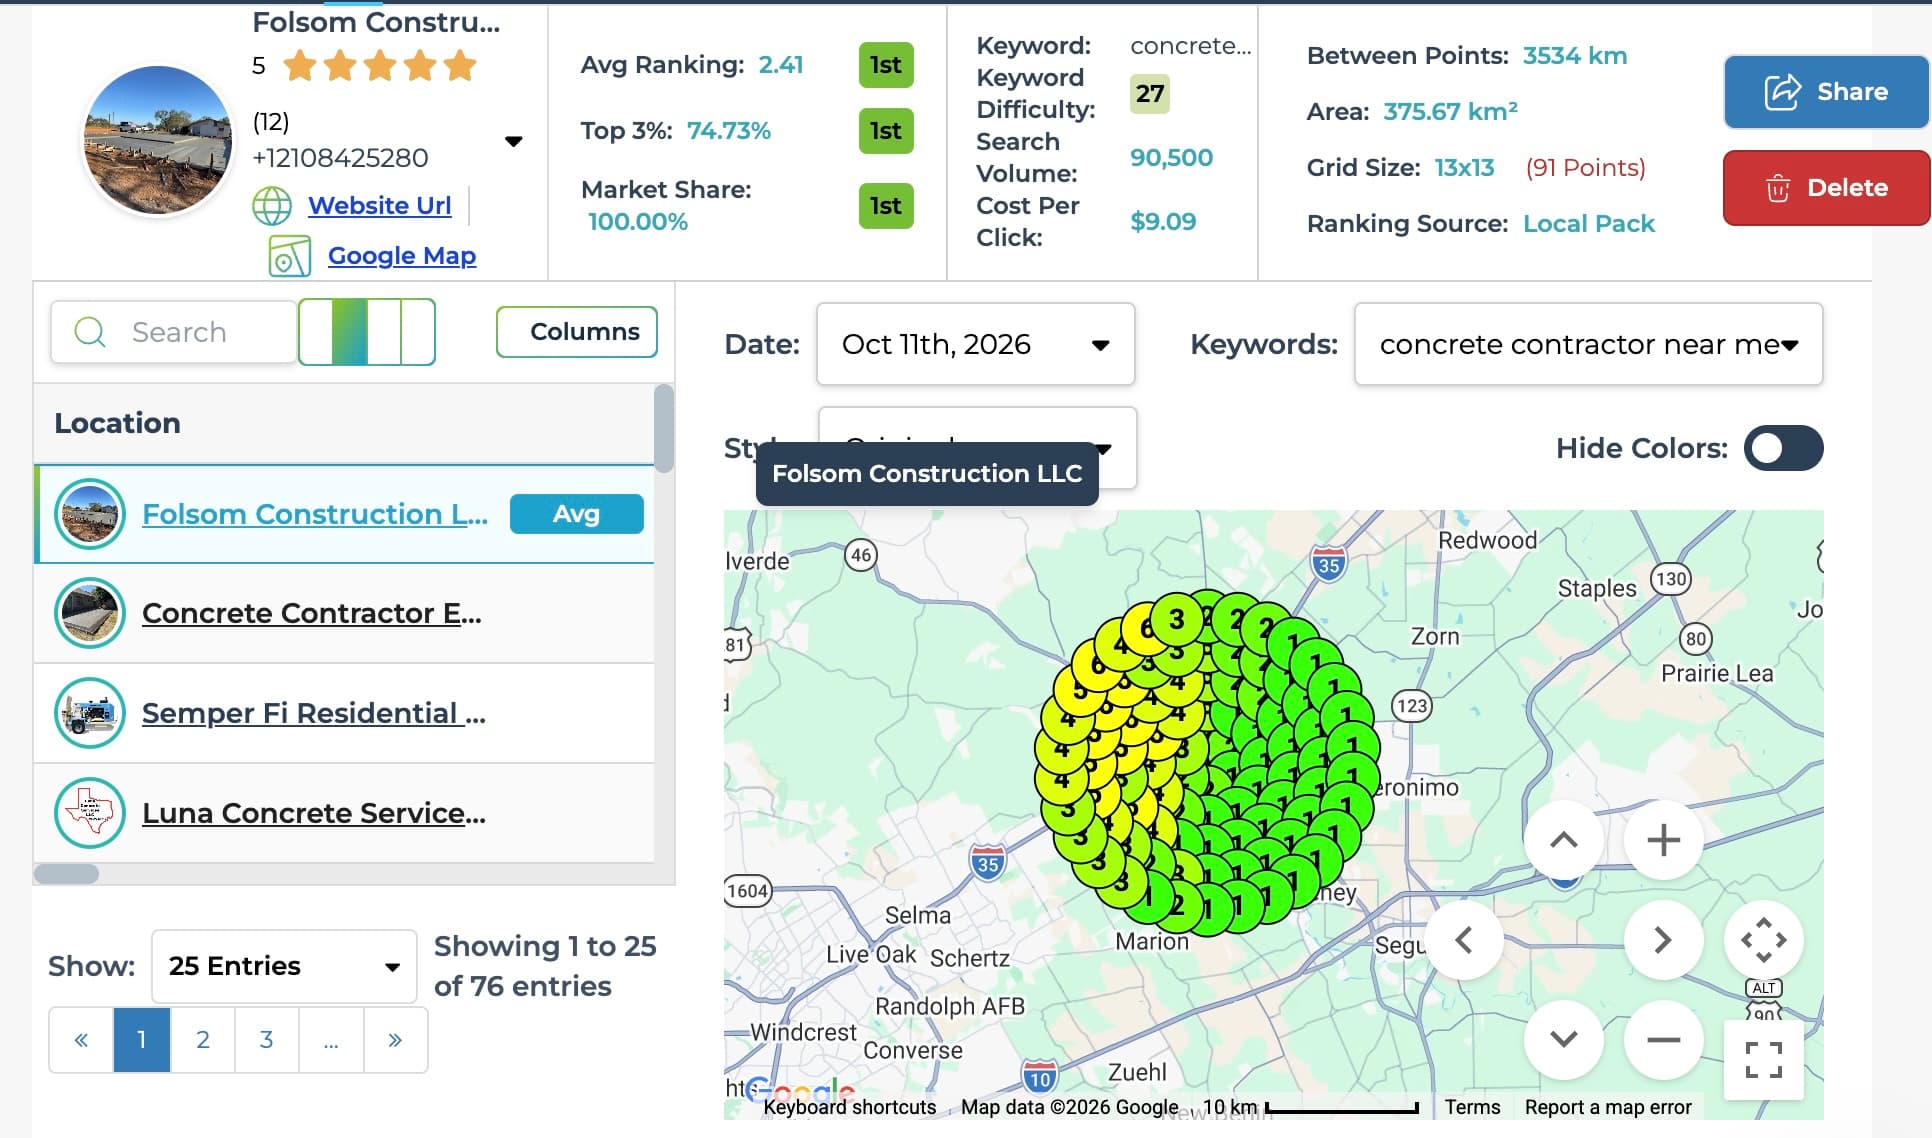
Task: Focus the Search input field
Action: (x=174, y=332)
